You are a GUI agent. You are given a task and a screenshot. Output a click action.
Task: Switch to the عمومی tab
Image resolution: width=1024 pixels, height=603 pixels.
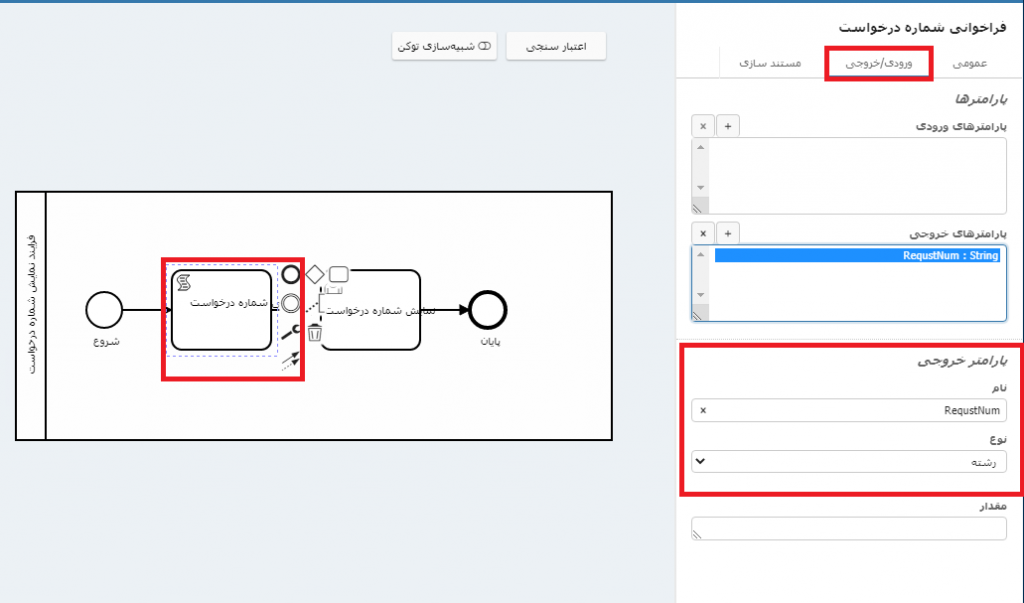coord(969,62)
